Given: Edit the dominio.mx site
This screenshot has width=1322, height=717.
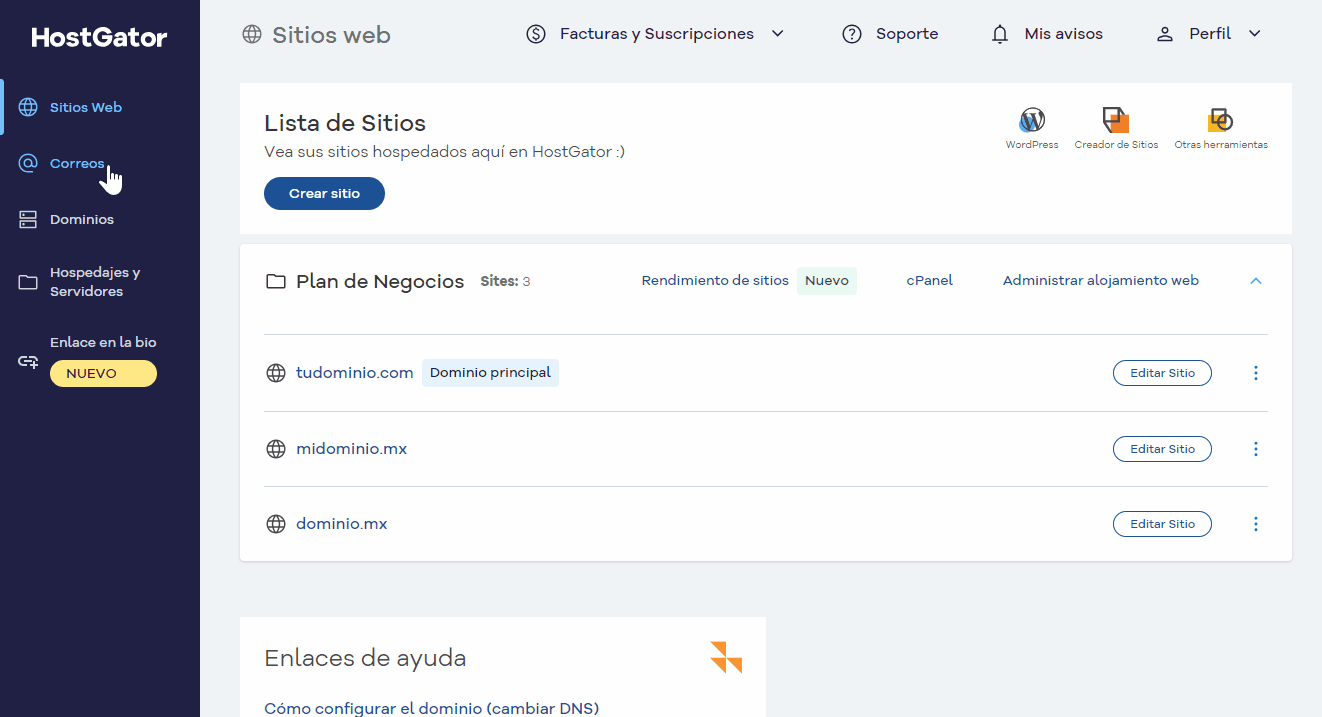Looking at the screenshot, I should coord(1162,524).
